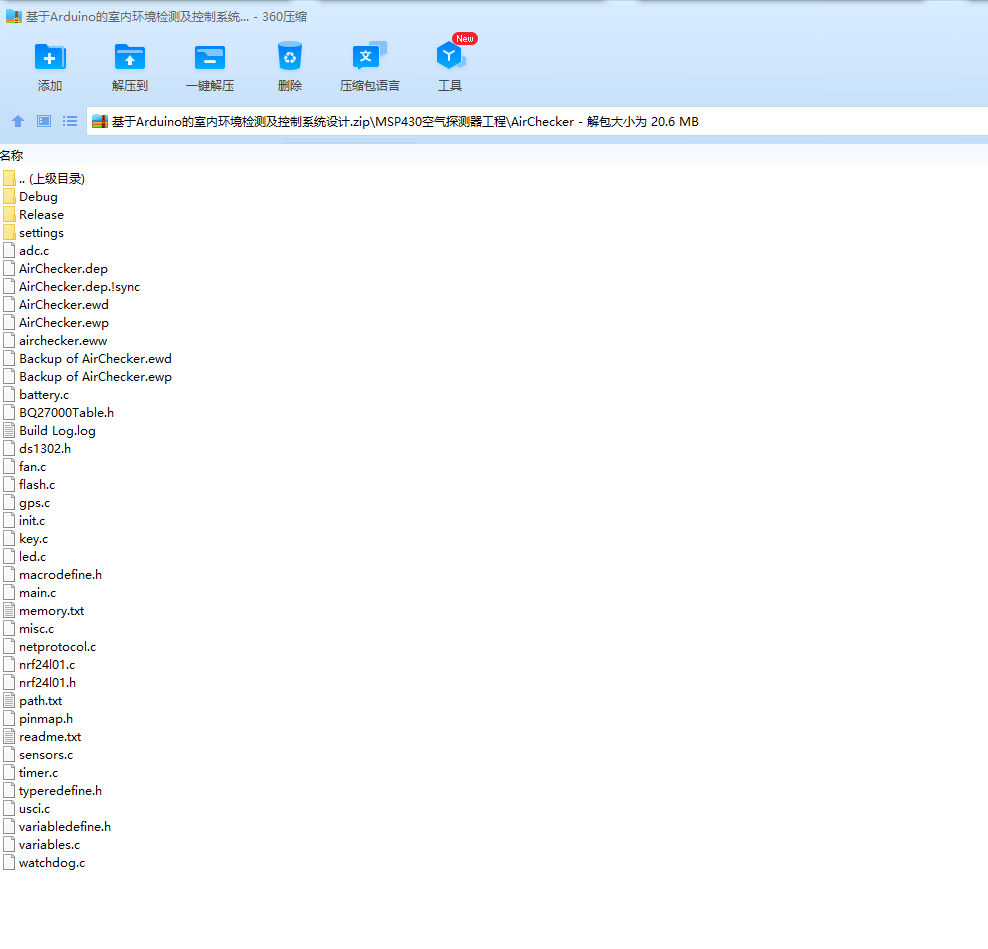Select the gps.c file

coord(26,503)
